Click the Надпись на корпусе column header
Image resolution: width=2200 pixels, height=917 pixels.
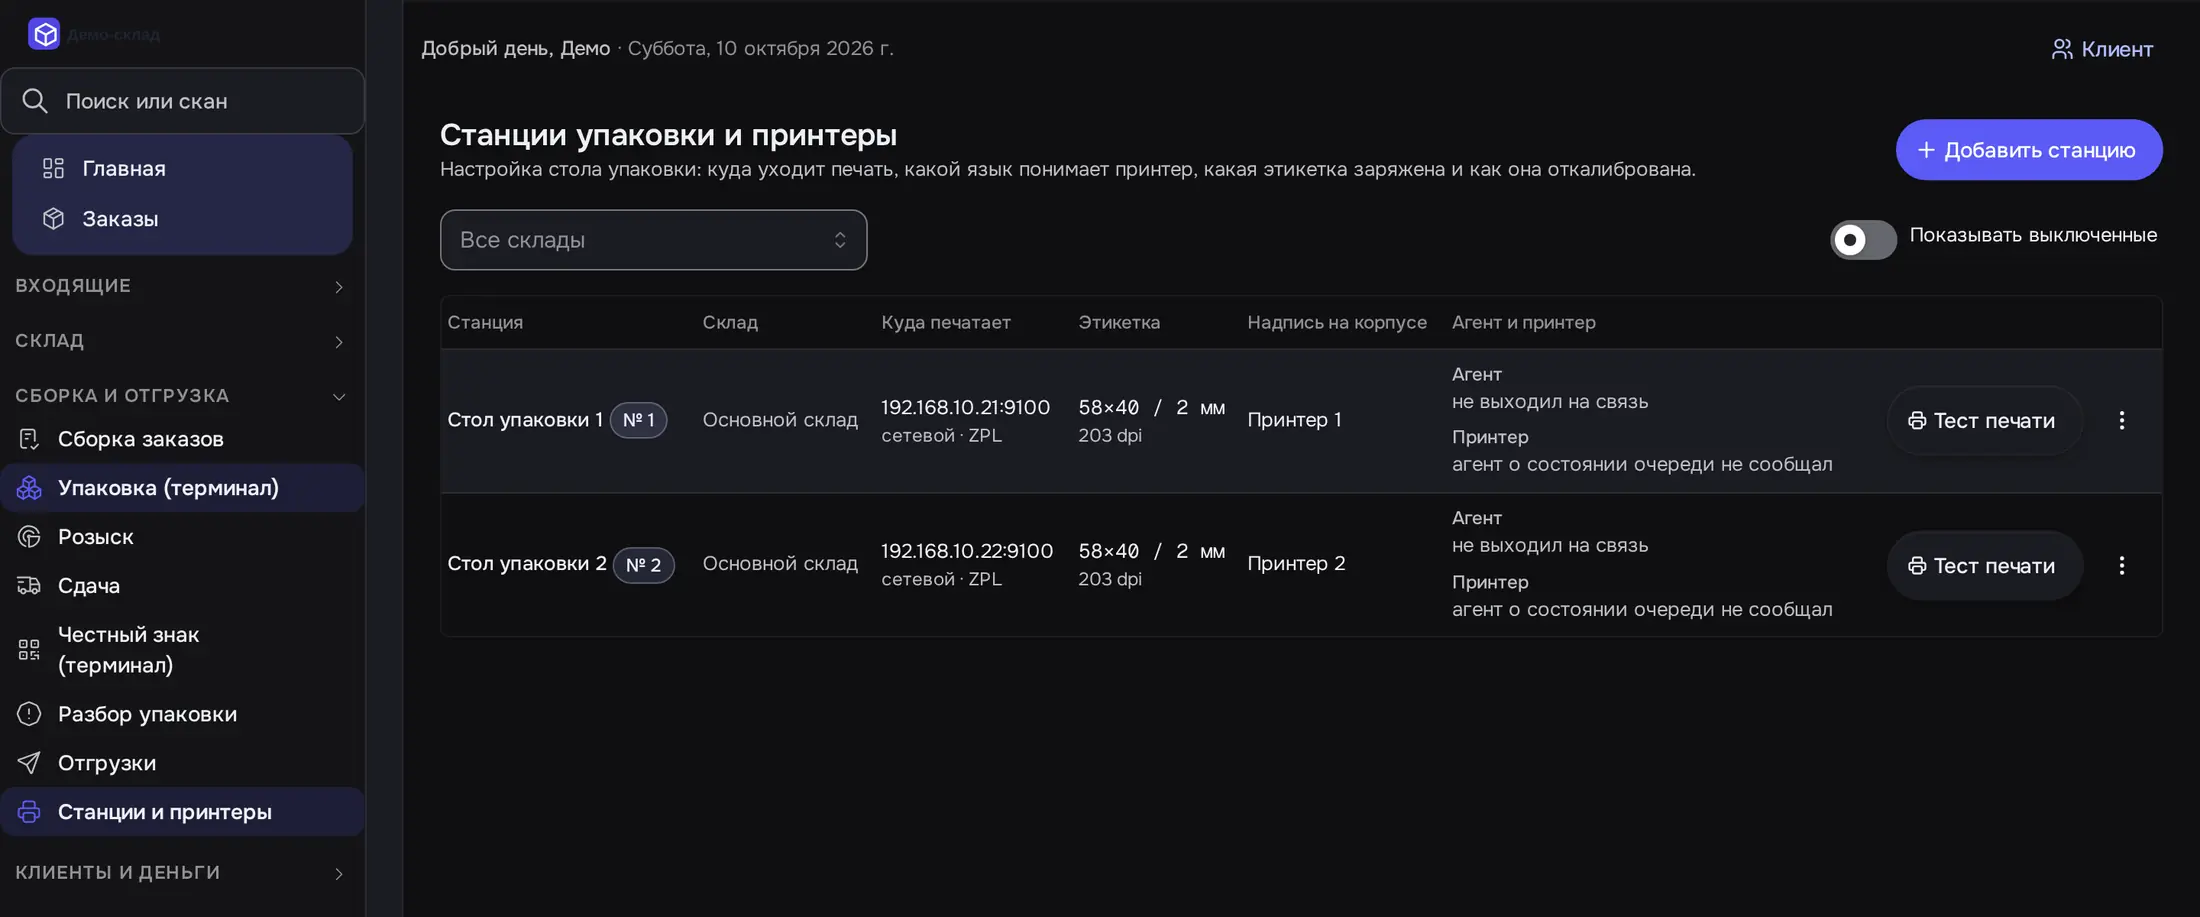(x=1337, y=322)
